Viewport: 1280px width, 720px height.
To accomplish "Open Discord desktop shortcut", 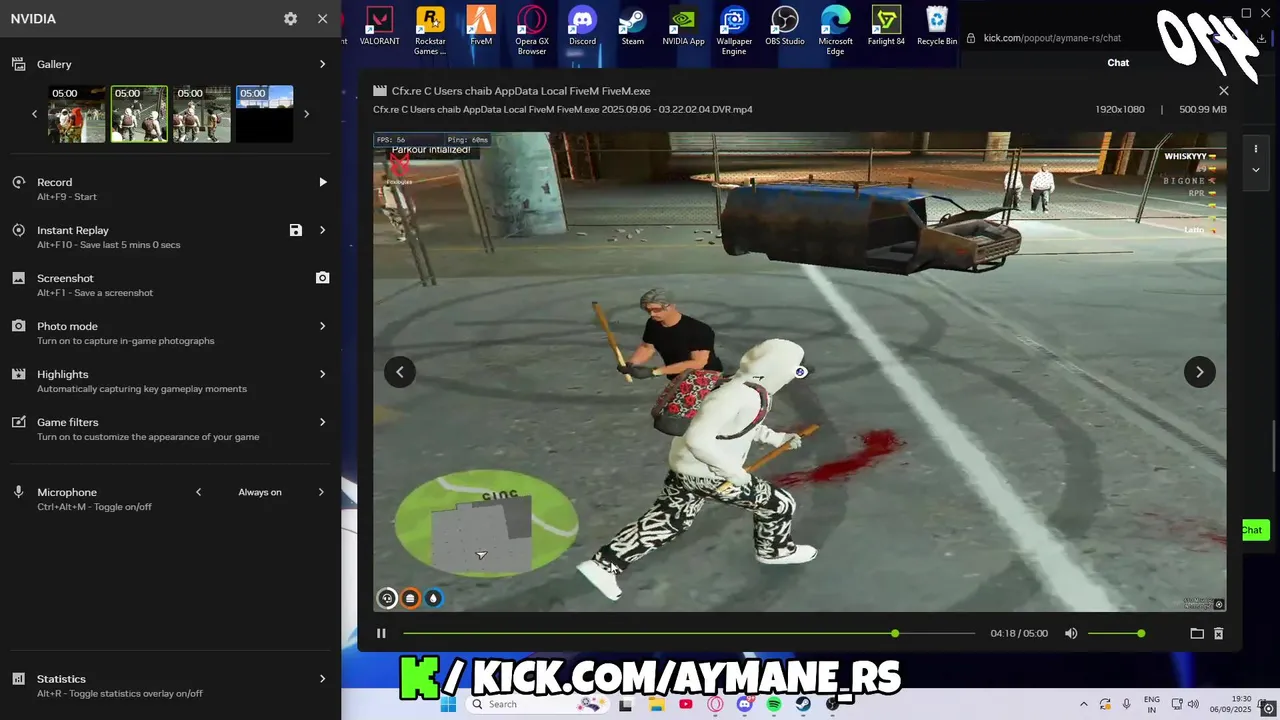I will click(582, 26).
